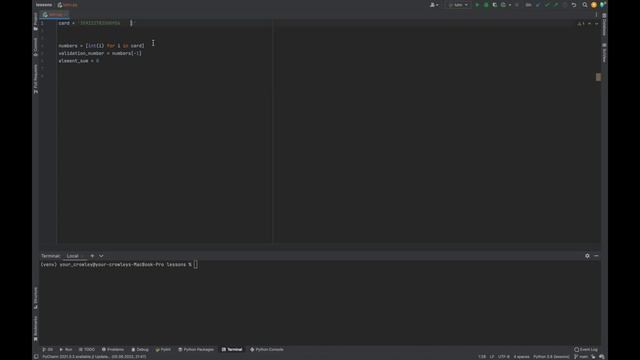Open the user account icon in toolbar
This screenshot has height=360, width=640.
(434, 5)
